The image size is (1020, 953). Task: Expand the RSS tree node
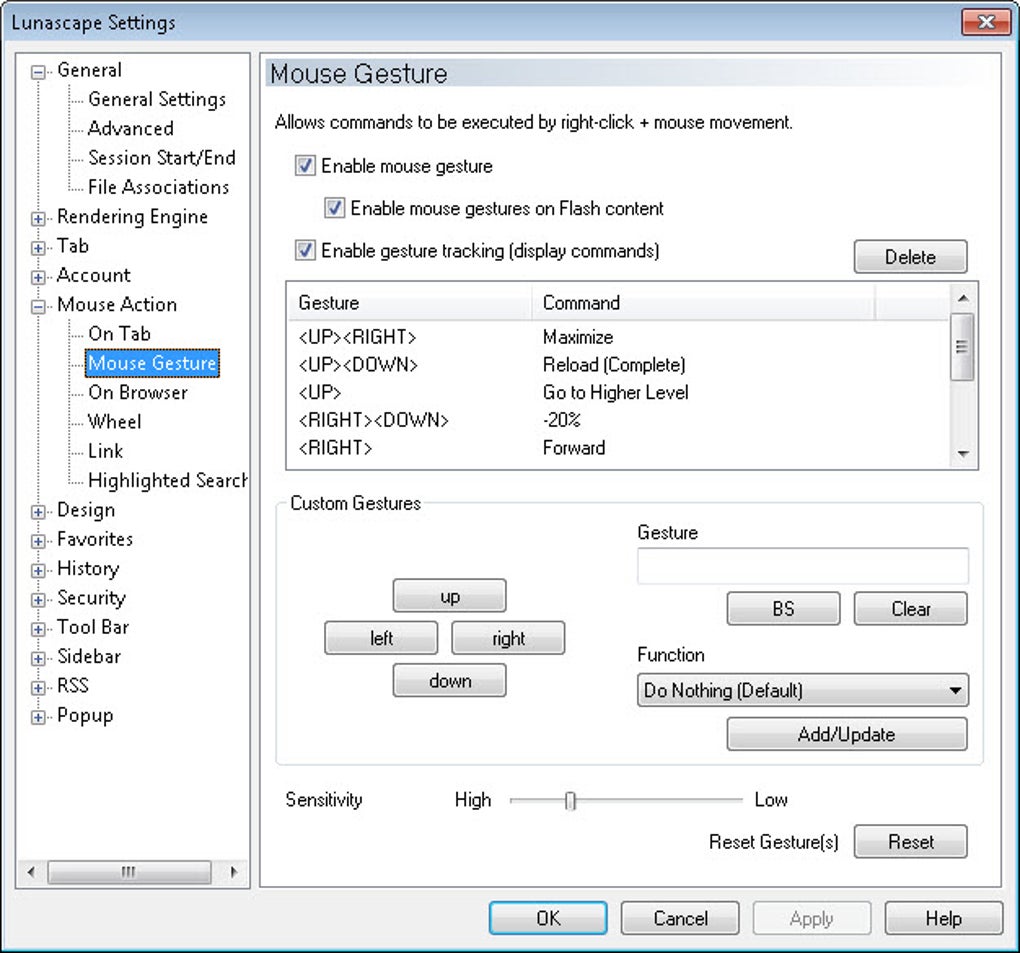click(x=38, y=688)
